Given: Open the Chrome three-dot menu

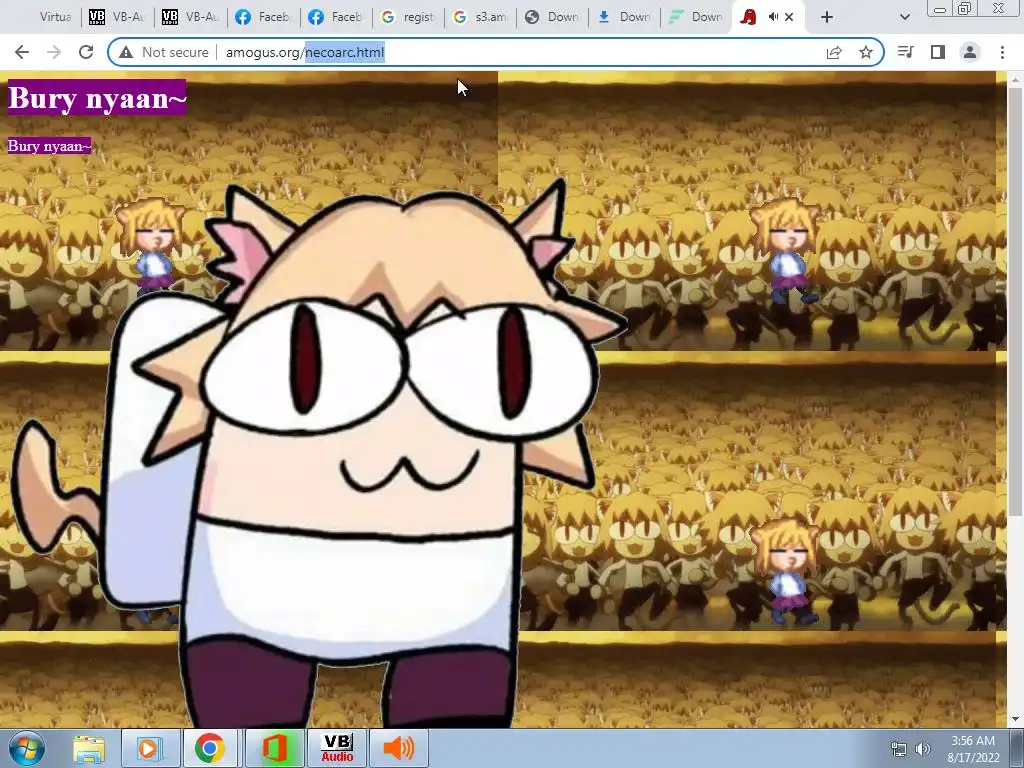Looking at the screenshot, I should click(x=1002, y=52).
